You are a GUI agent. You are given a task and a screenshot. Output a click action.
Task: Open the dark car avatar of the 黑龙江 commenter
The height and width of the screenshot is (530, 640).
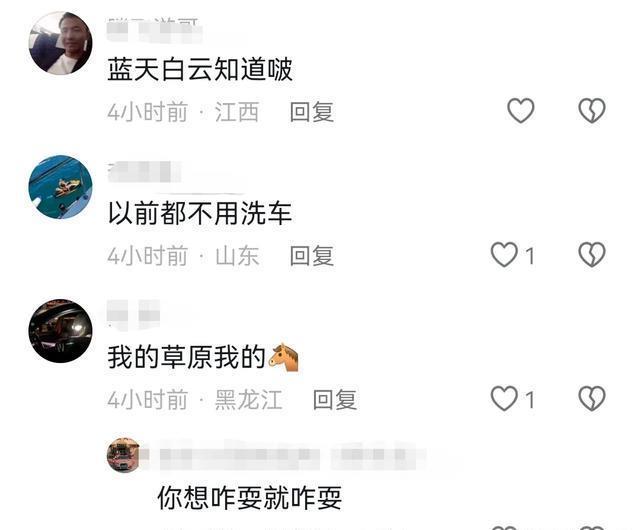pyautogui.click(x=60, y=331)
